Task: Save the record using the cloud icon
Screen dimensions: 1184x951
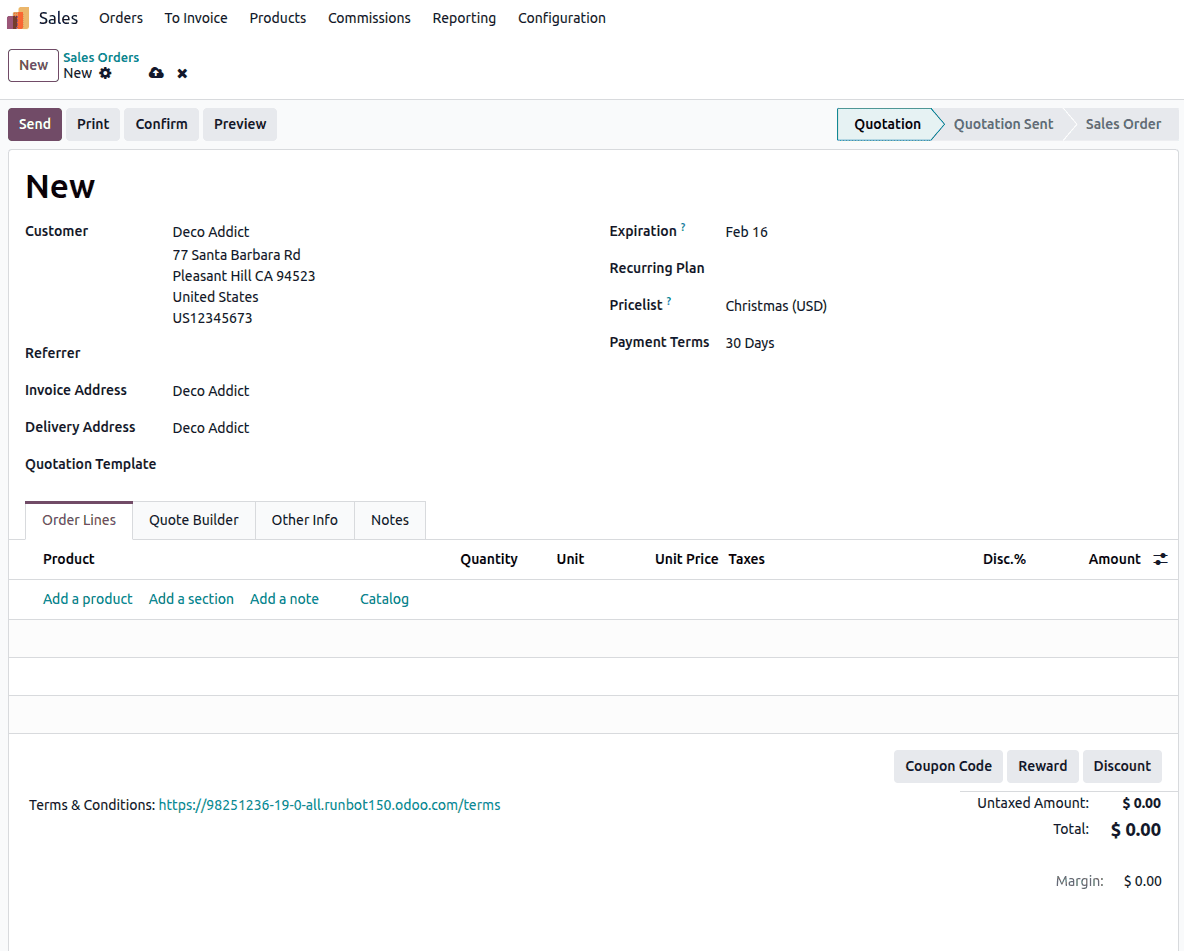Action: coord(156,73)
